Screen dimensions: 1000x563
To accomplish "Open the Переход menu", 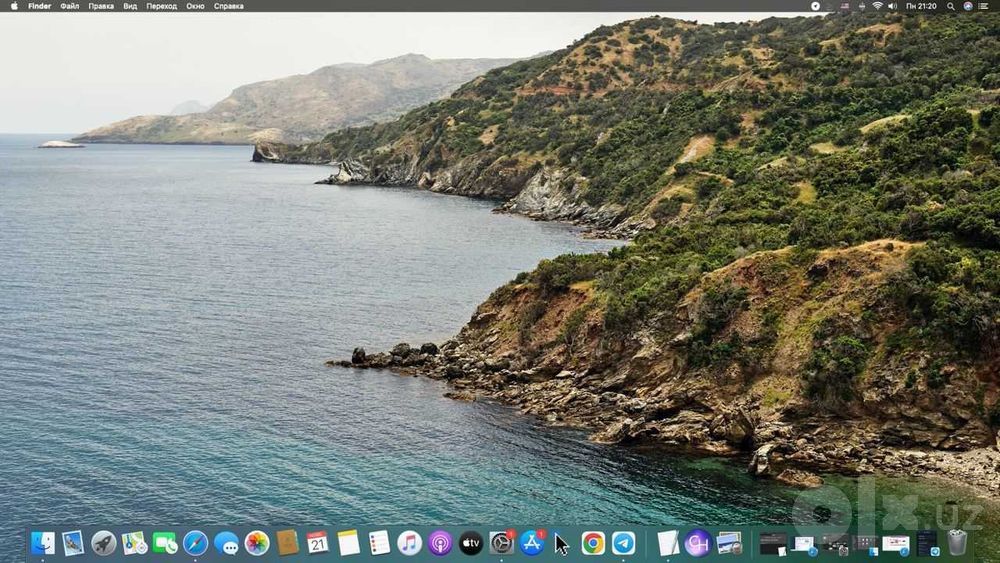I will [161, 6].
